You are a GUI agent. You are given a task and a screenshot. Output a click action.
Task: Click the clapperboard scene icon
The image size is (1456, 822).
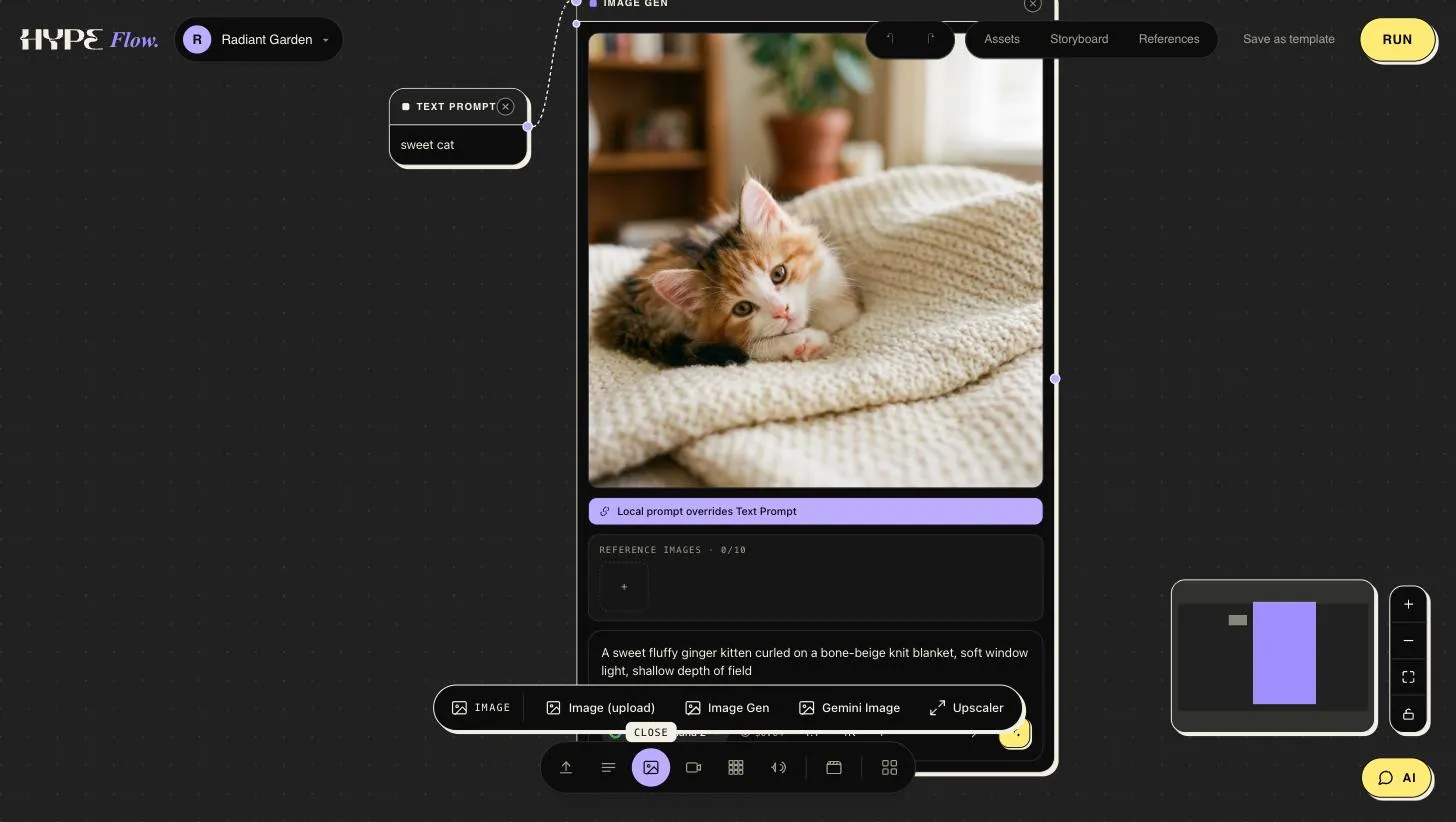[834, 768]
